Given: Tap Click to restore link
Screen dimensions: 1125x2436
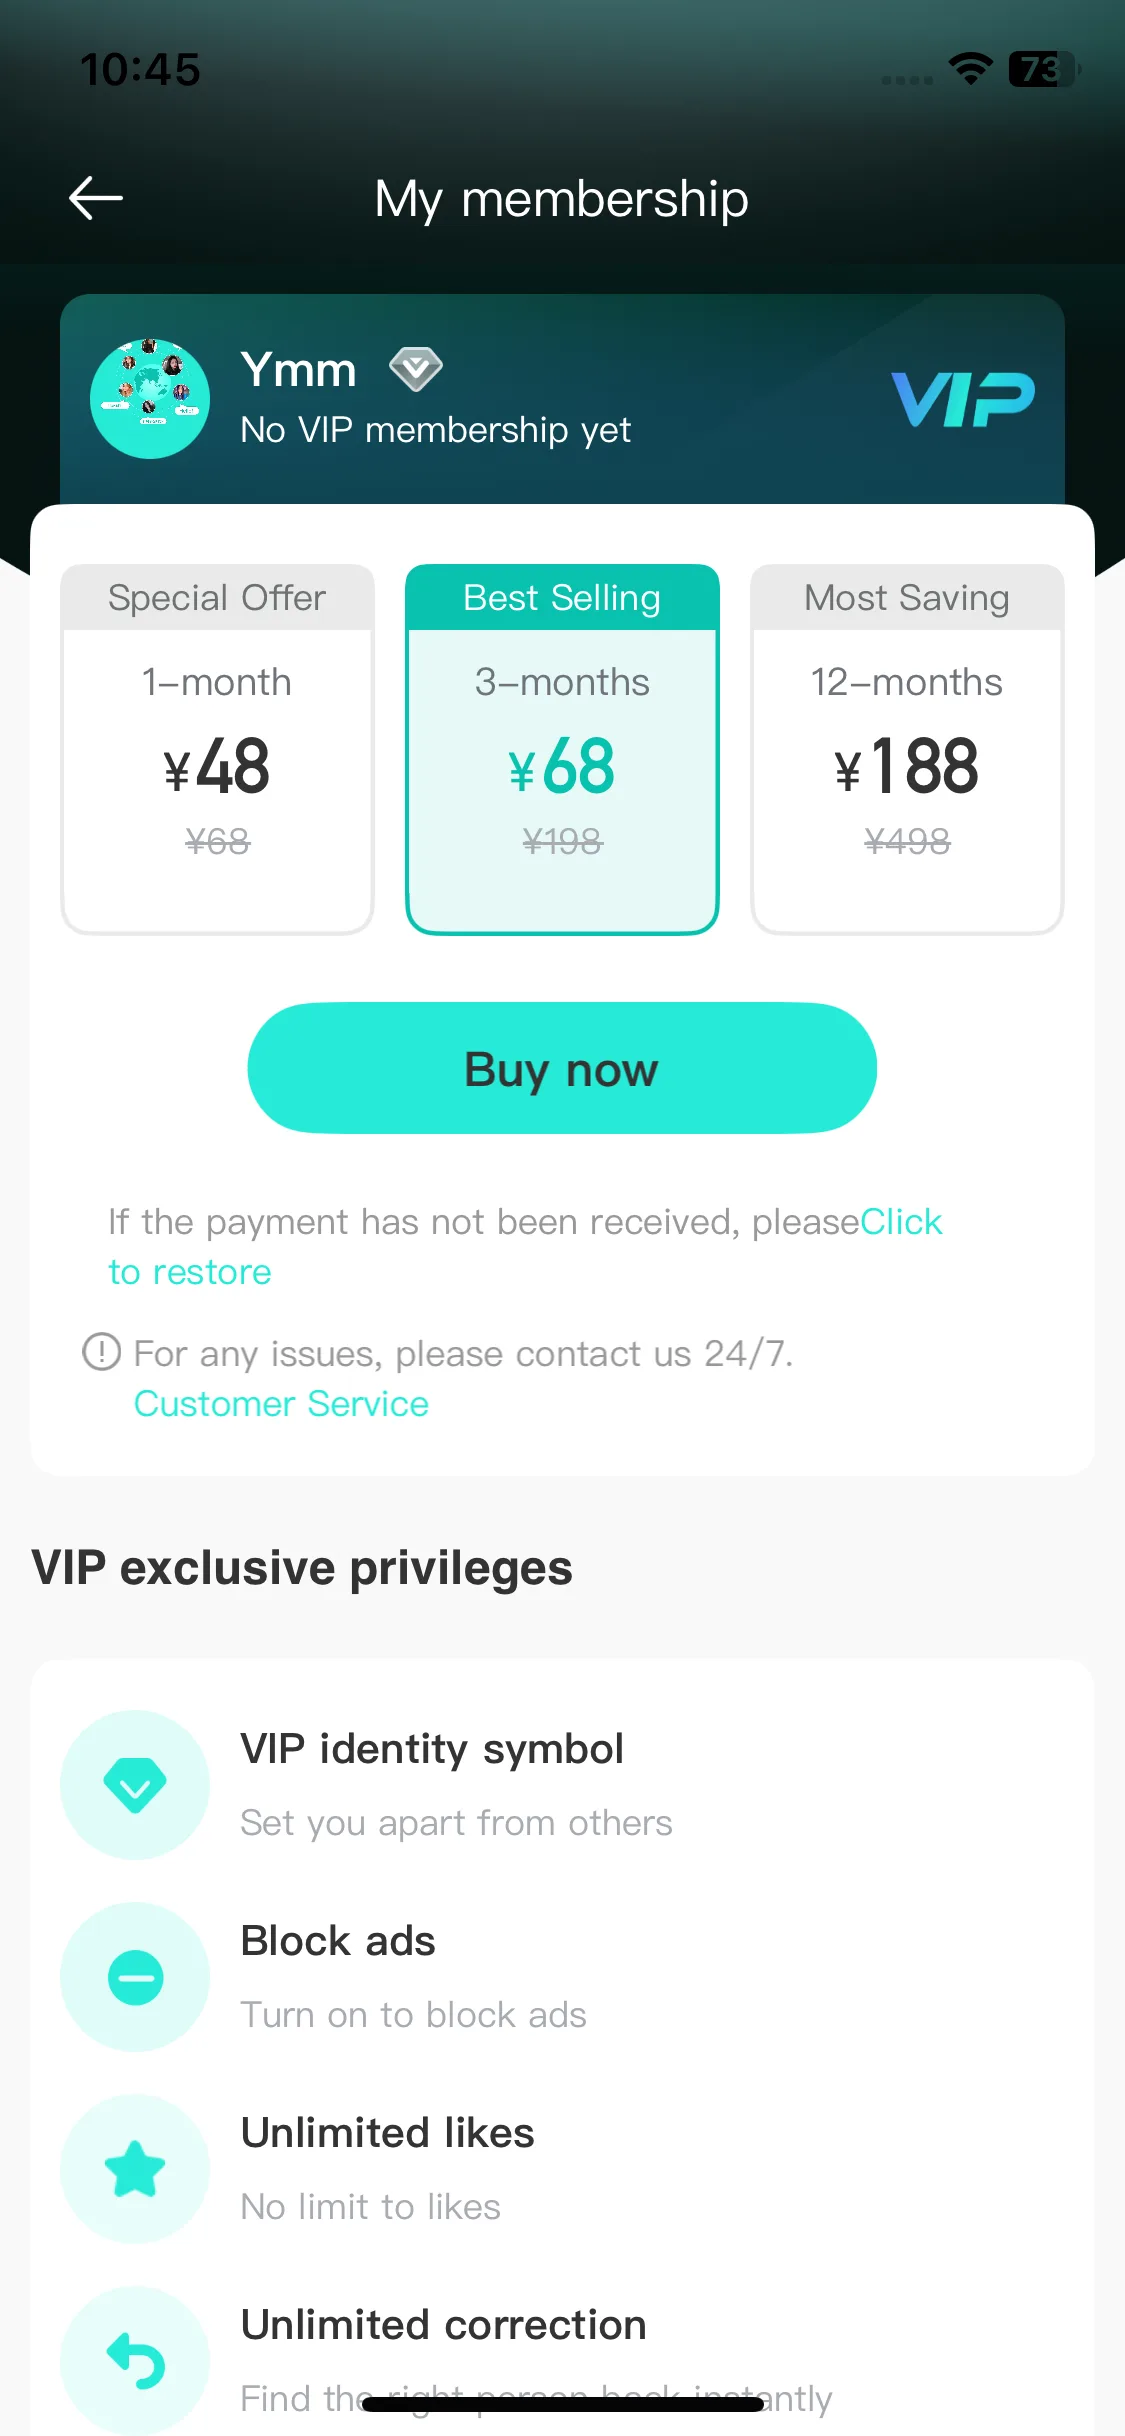Looking at the screenshot, I should tap(525, 1246).
